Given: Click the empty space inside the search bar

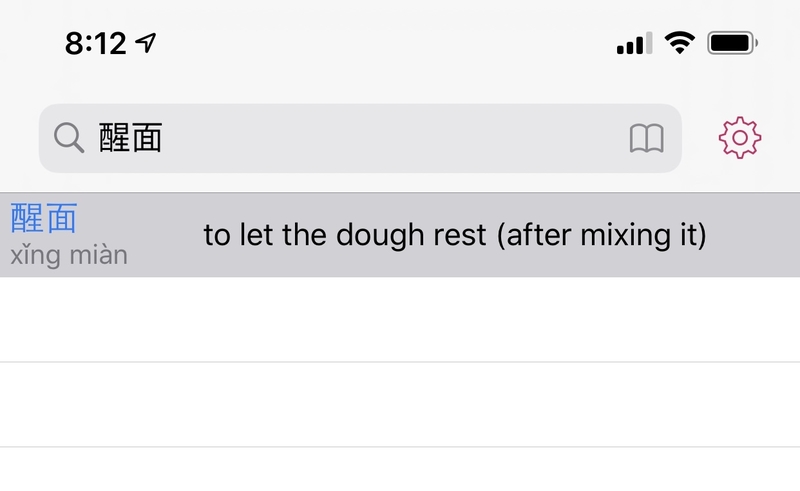Looking at the screenshot, I should pyautogui.click(x=395, y=138).
